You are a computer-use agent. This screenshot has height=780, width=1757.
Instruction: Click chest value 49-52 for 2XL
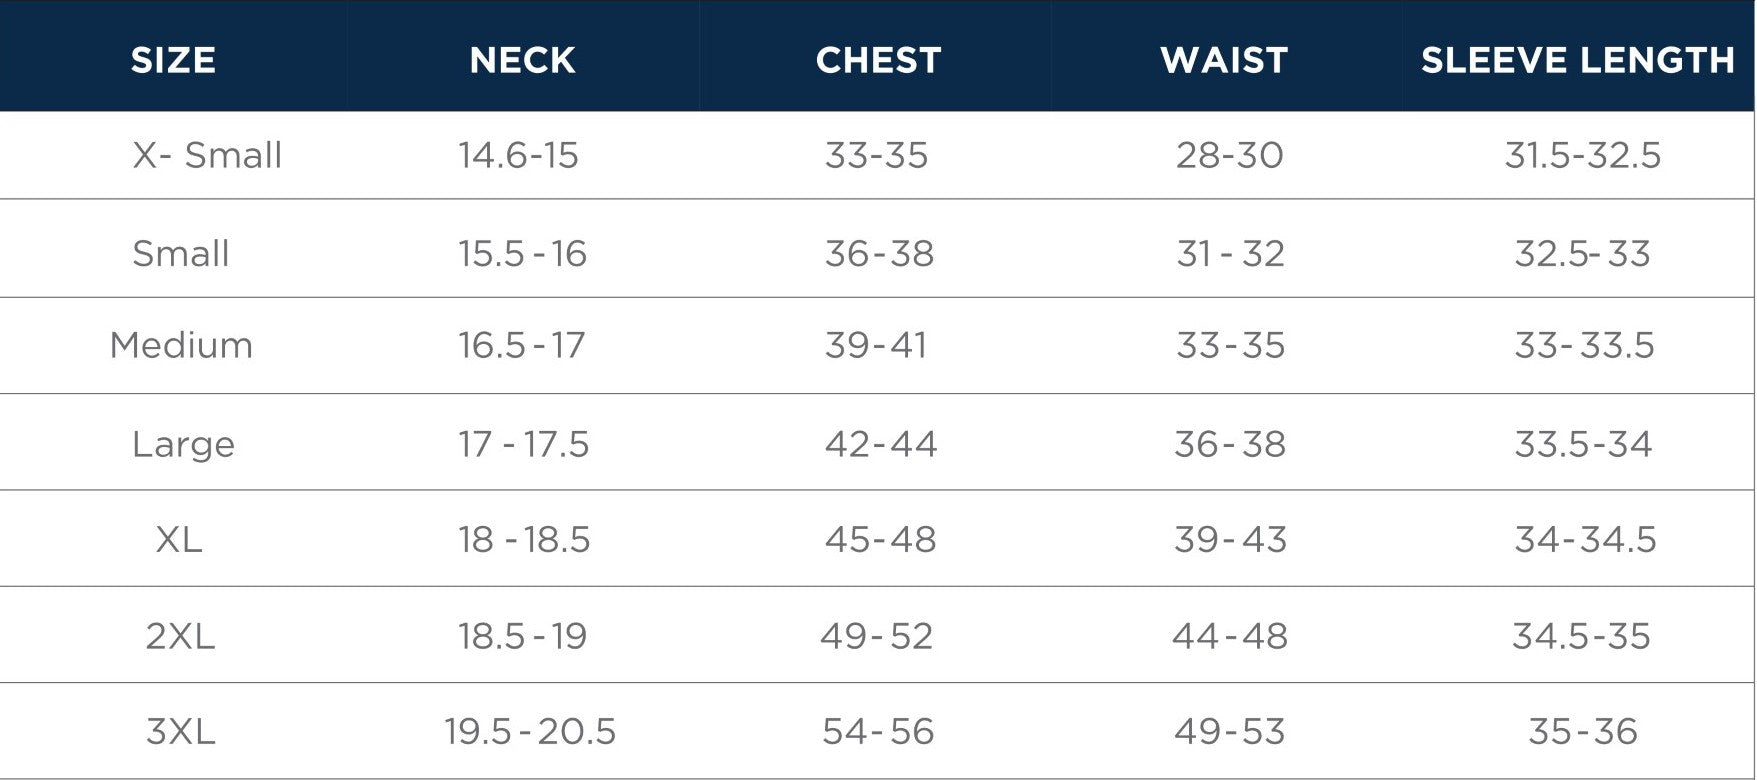(x=876, y=635)
